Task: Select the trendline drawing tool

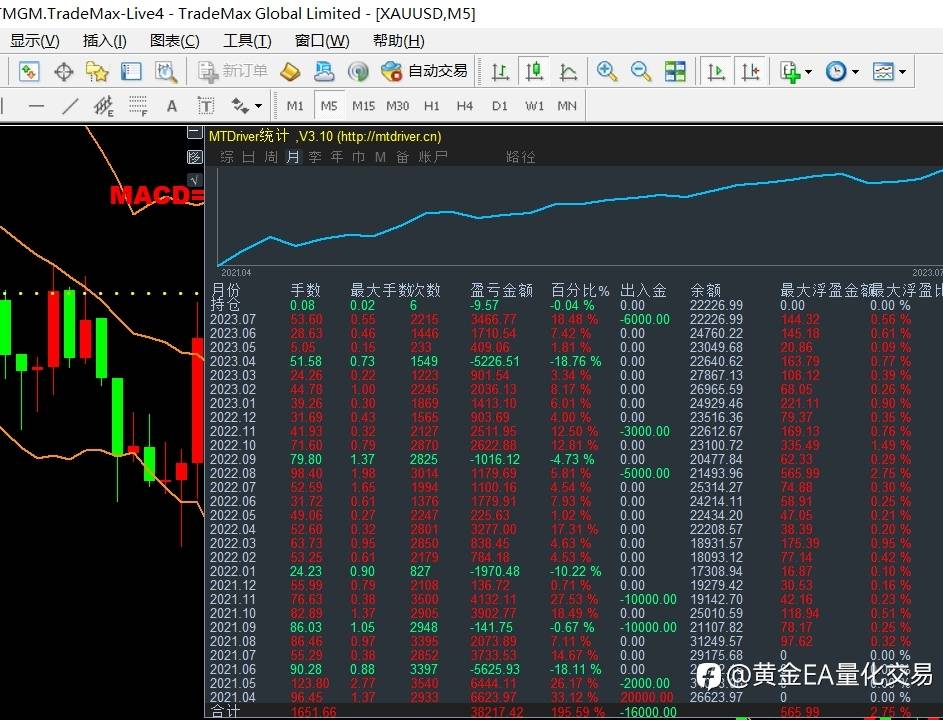Action: tap(70, 106)
